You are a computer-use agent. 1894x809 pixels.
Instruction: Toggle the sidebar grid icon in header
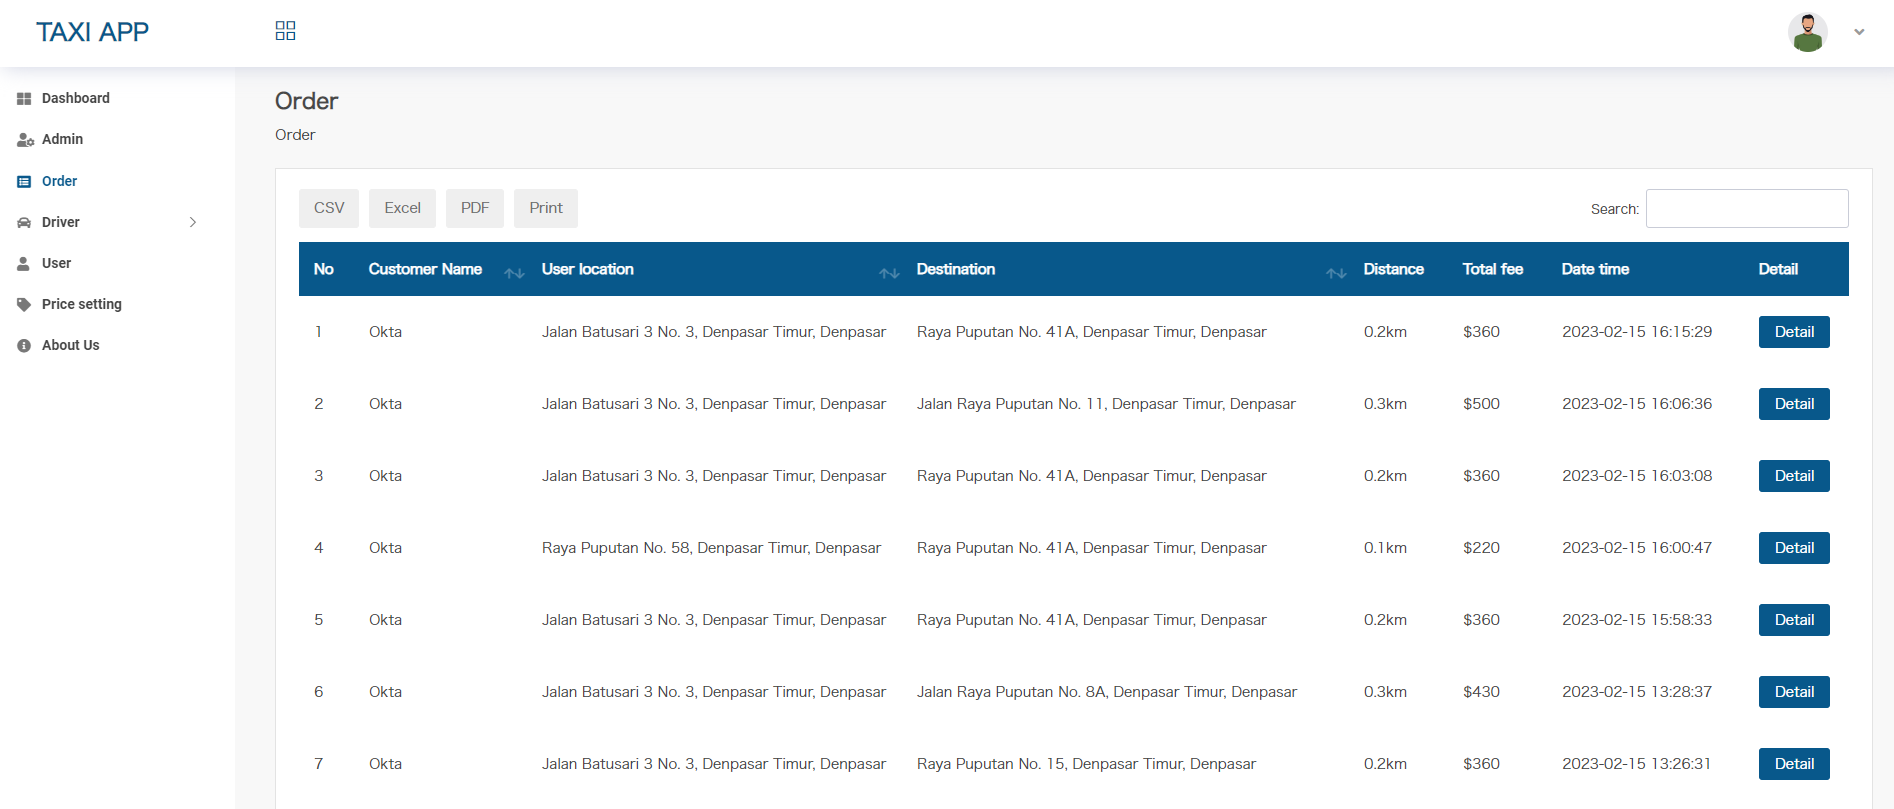click(x=285, y=31)
